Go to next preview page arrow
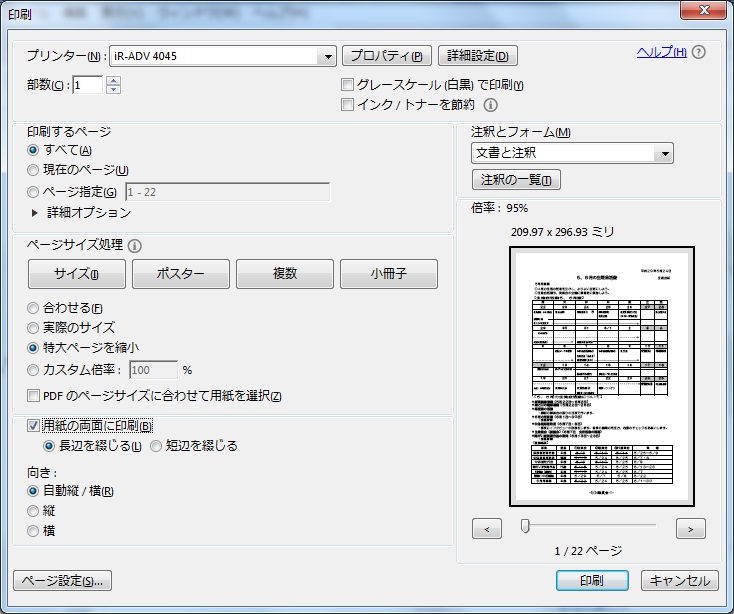734x614 pixels. tap(690, 528)
